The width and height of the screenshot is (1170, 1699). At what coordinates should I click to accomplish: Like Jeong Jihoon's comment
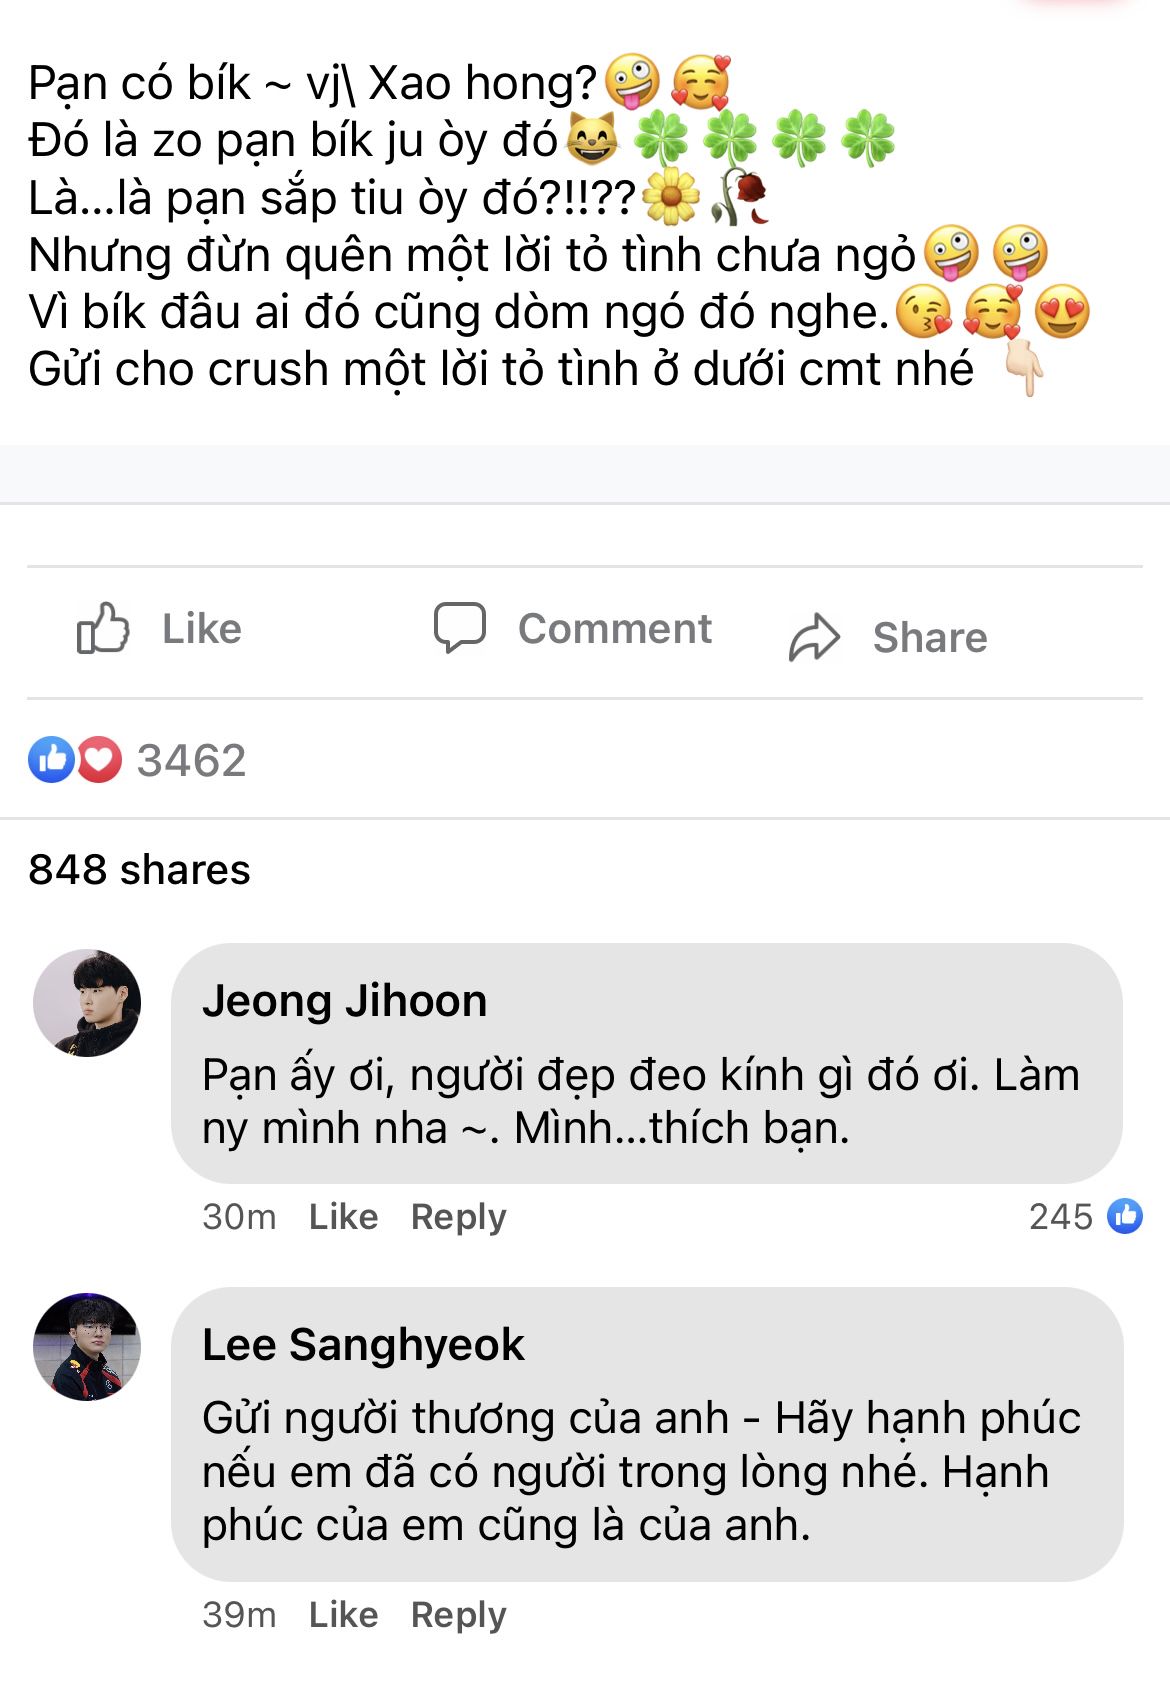[343, 1216]
